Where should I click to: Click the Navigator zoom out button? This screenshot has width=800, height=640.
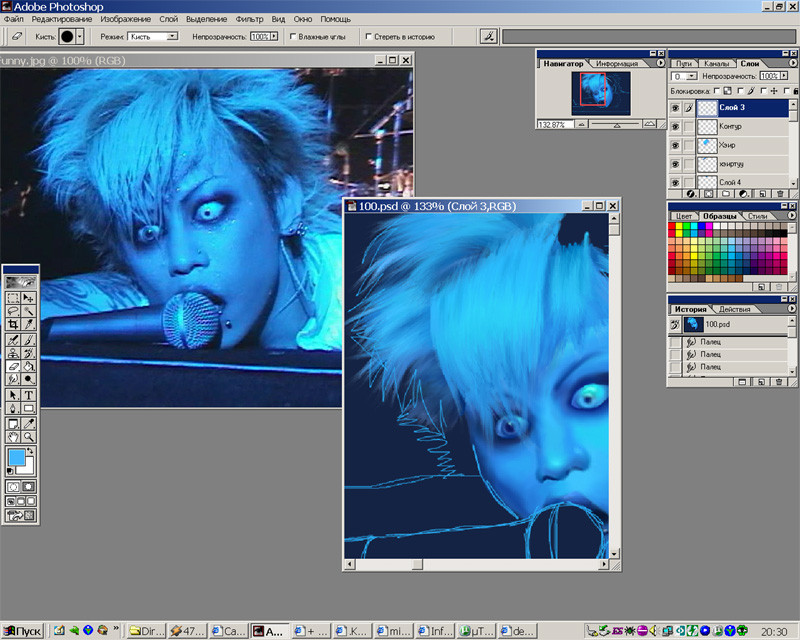click(x=581, y=124)
